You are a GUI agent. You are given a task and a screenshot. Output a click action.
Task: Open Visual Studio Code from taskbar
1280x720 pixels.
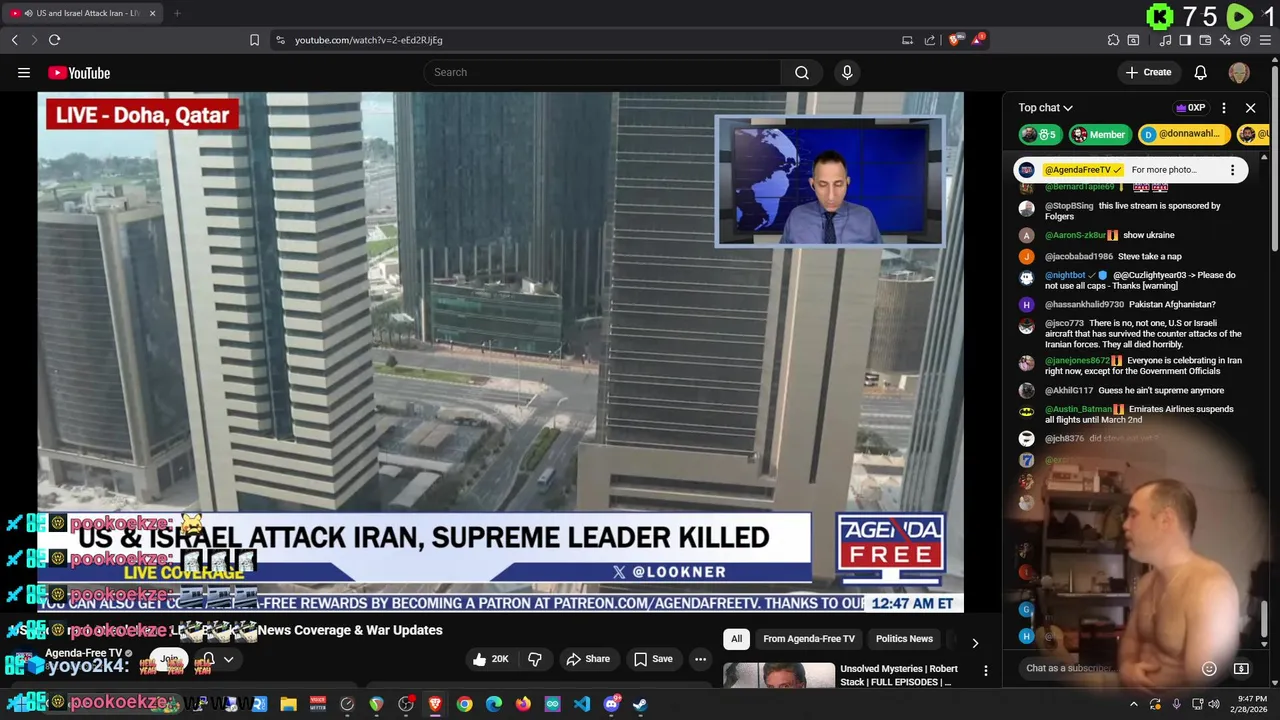(582, 704)
